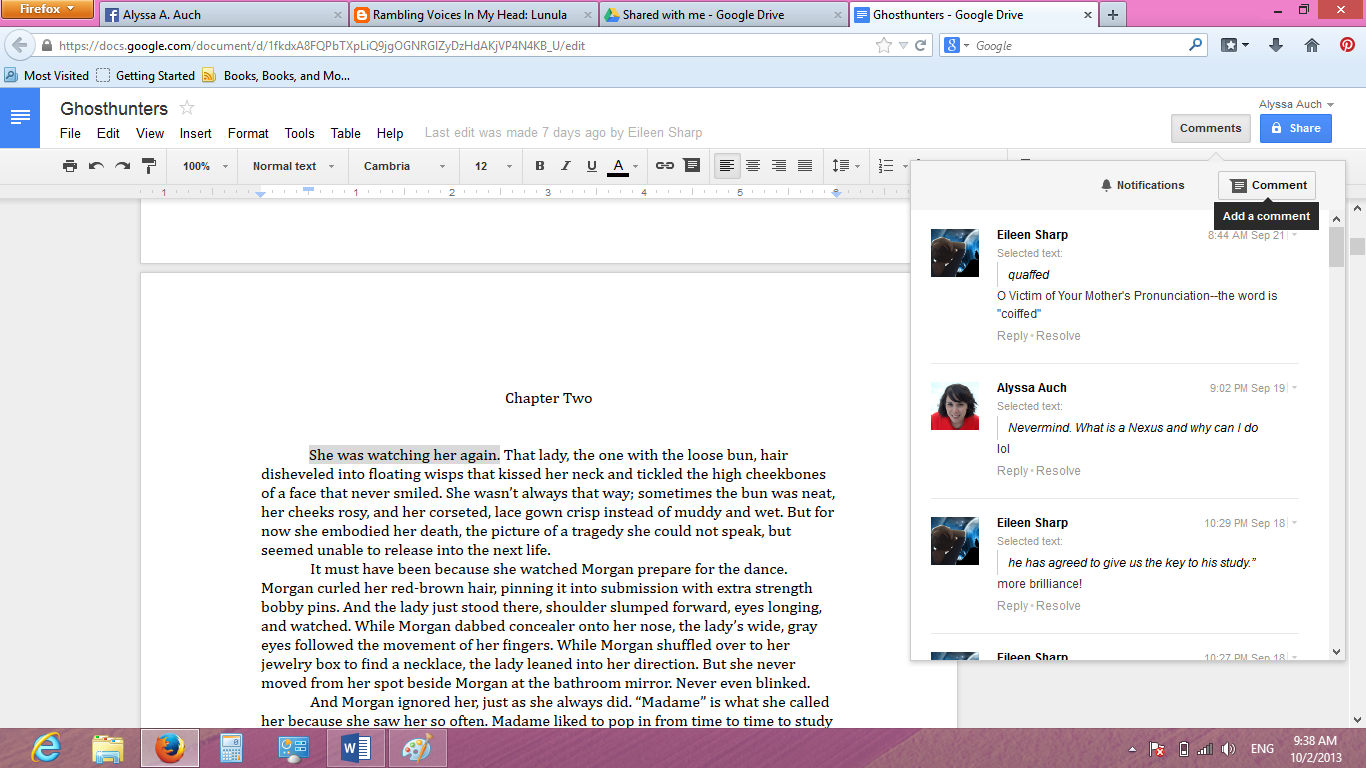Redo the last undone edit
1366x768 pixels.
coord(122,166)
